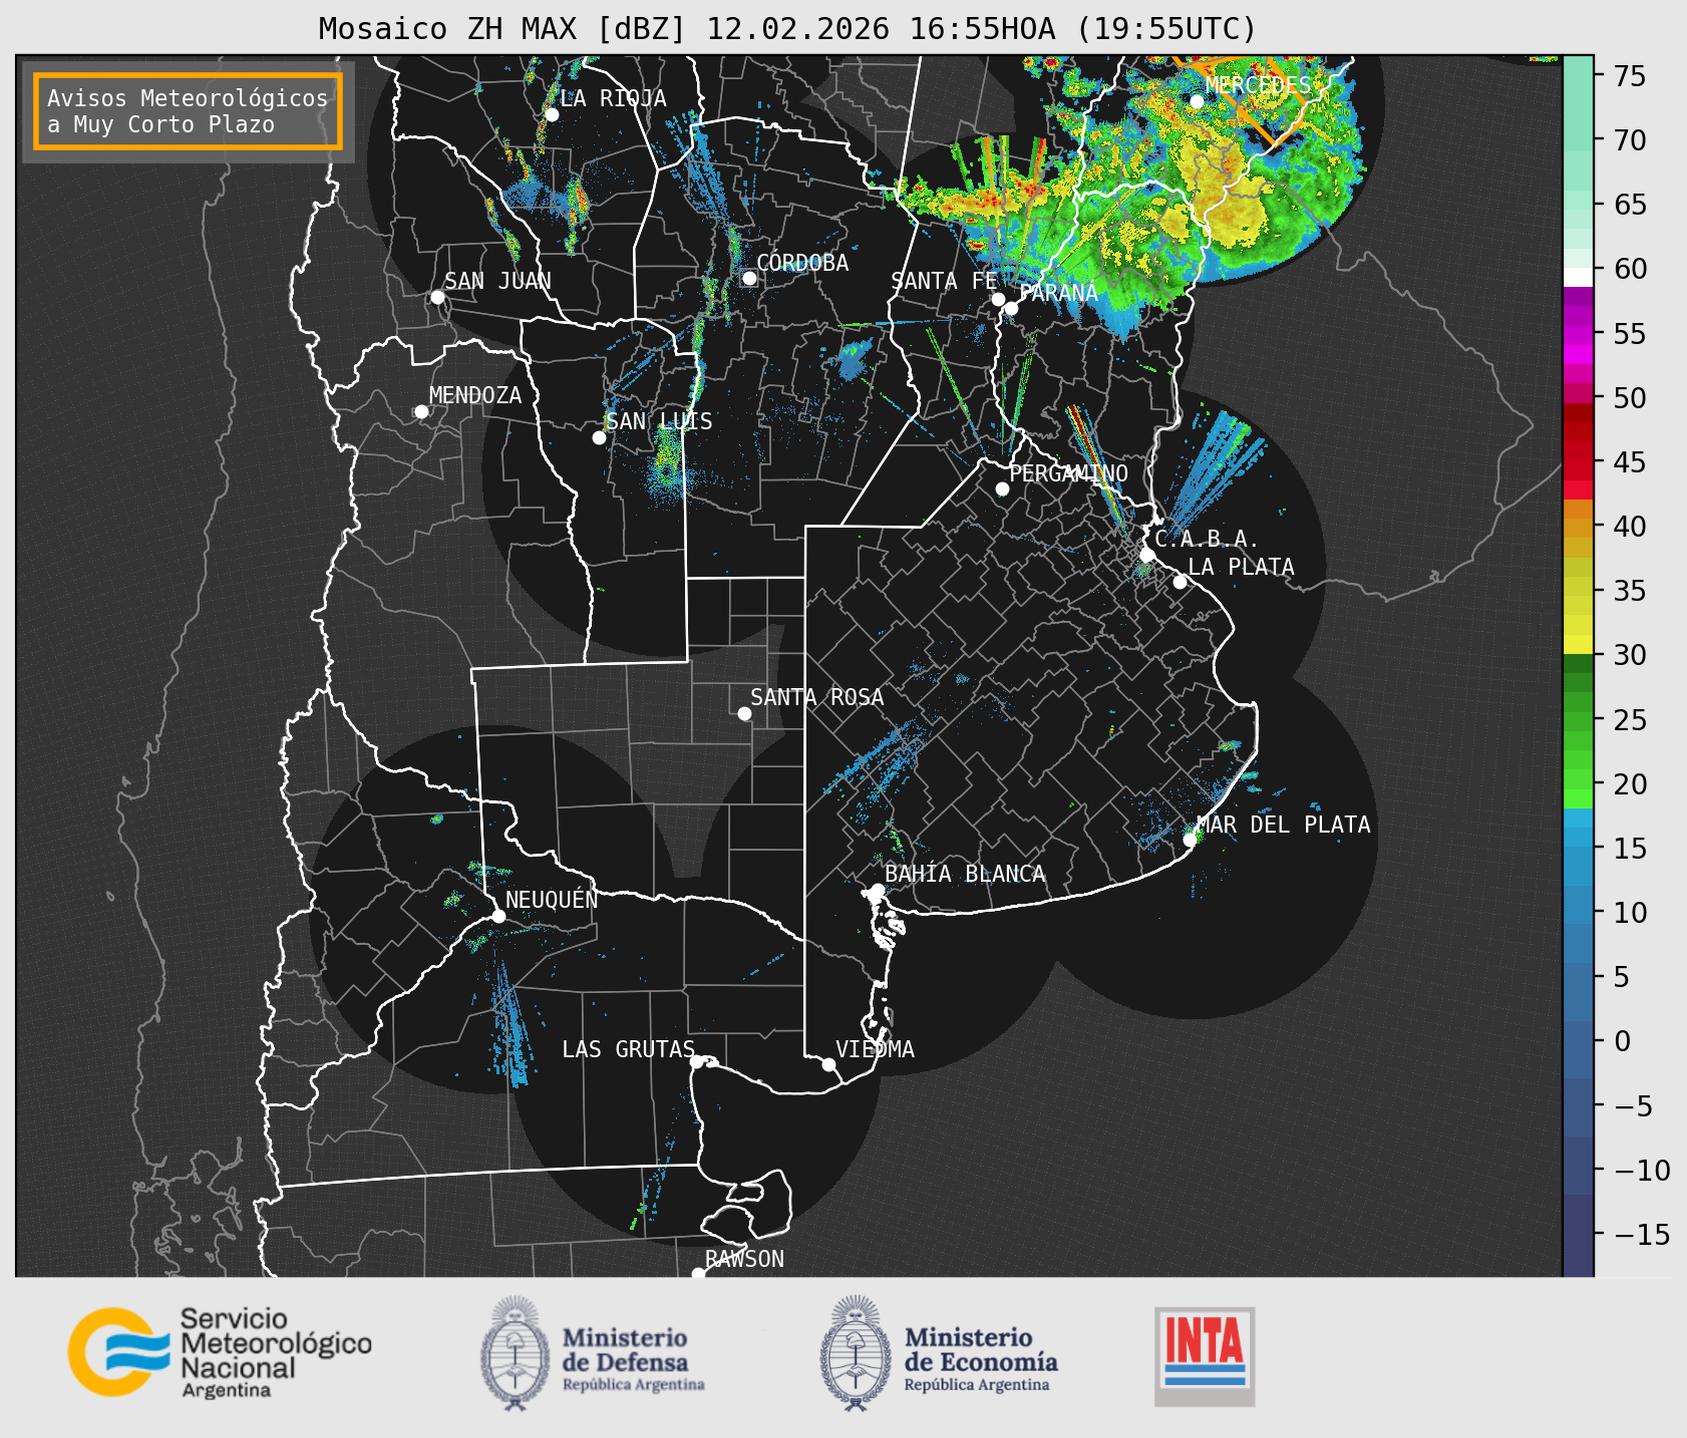Click the SANTA ROSA label text

817,697
